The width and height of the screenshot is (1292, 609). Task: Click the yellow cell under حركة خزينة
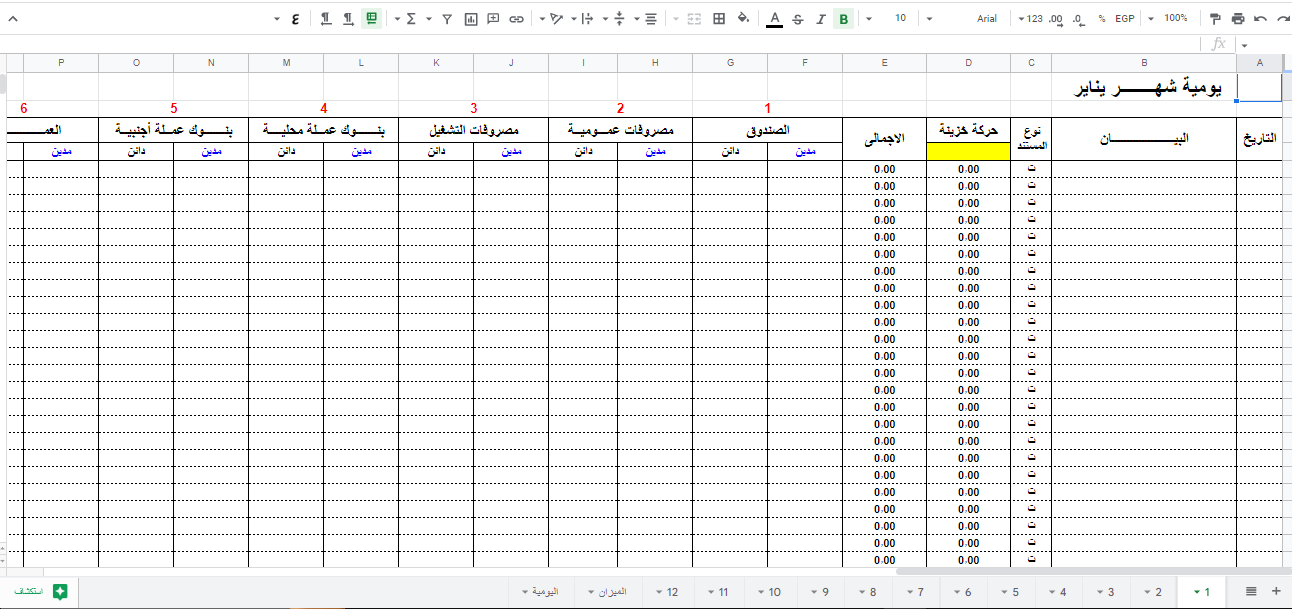(x=968, y=151)
